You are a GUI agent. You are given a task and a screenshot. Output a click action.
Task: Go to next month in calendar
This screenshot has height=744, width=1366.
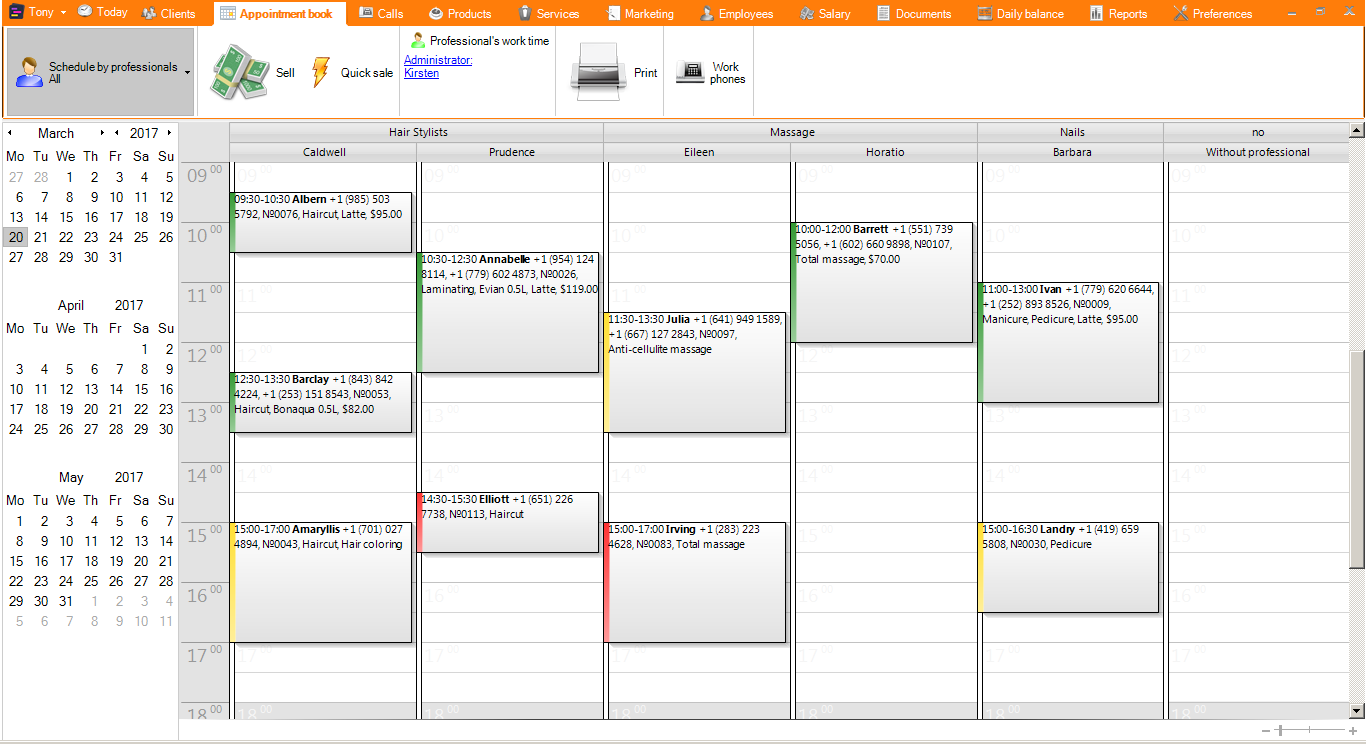pos(102,133)
